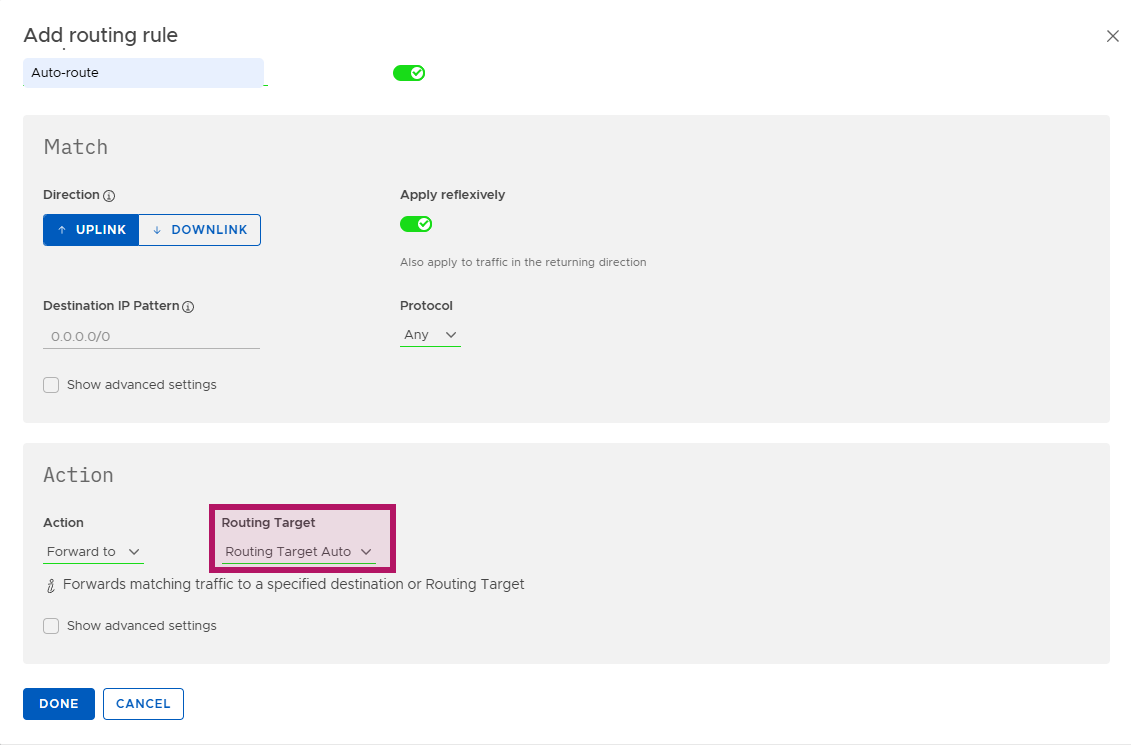
Task: Close the Add routing rule dialog
Action: (1113, 36)
